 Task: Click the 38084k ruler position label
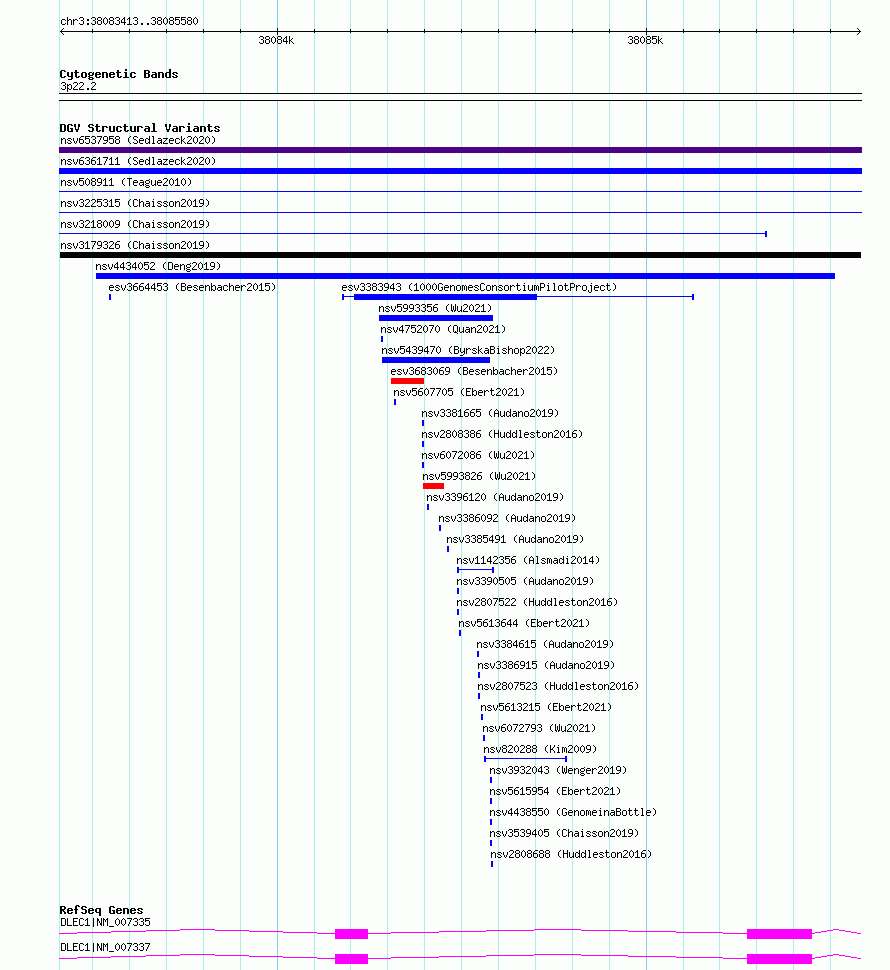click(x=276, y=41)
